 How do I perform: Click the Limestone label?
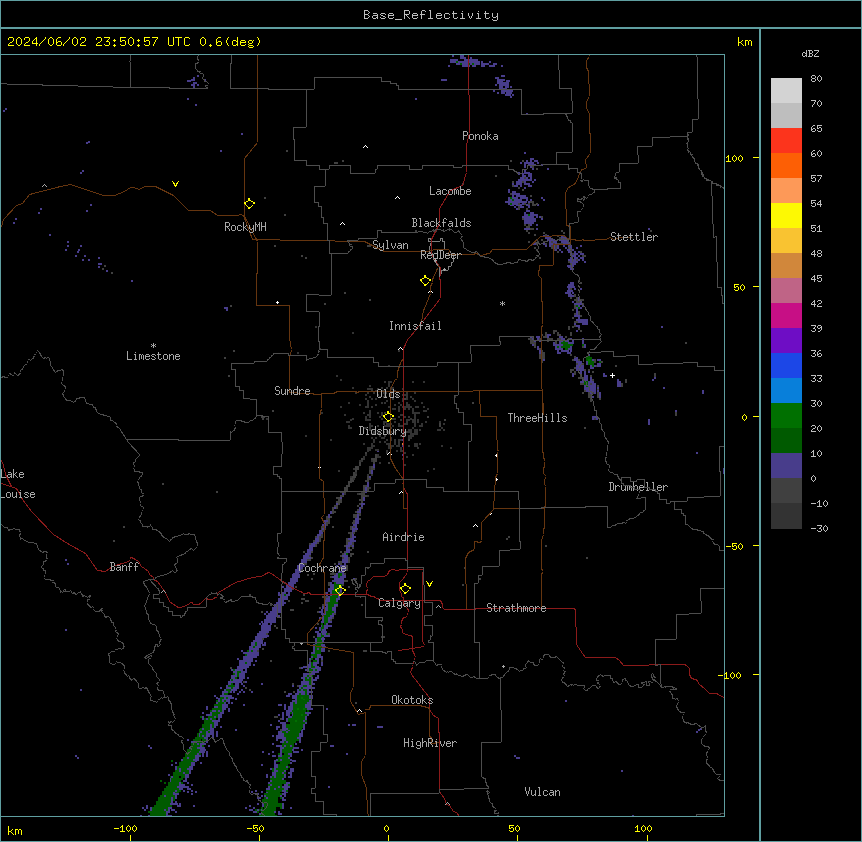click(153, 356)
